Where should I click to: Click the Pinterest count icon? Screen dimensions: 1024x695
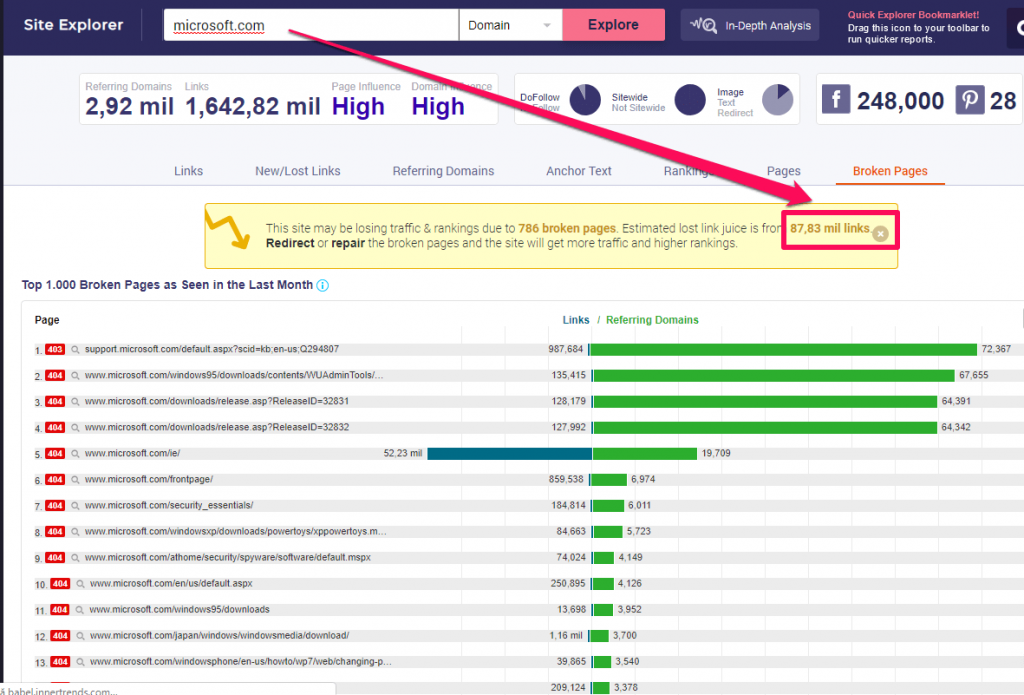point(970,100)
